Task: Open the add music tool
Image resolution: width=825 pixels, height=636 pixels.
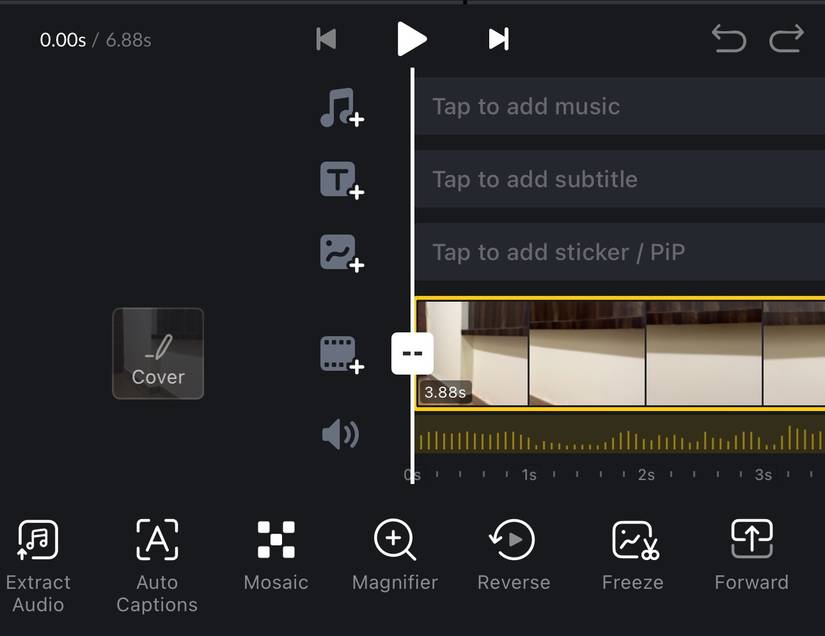Action: [x=343, y=106]
